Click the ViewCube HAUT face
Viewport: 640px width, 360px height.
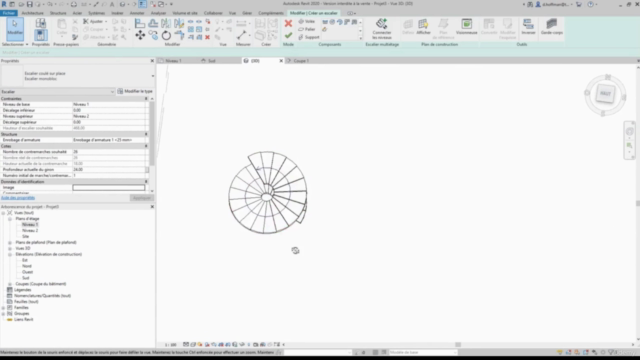[x=605, y=93]
